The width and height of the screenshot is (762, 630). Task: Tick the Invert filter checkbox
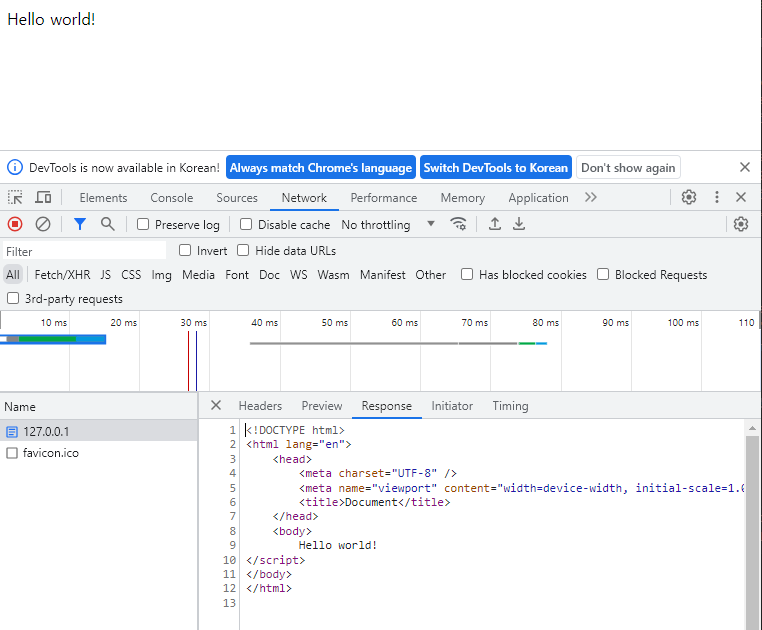point(185,250)
